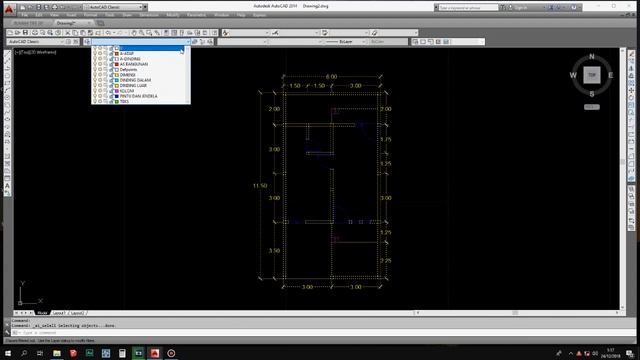Click the Info Center search field
This screenshot has width=640, height=360.
(x=468, y=7)
